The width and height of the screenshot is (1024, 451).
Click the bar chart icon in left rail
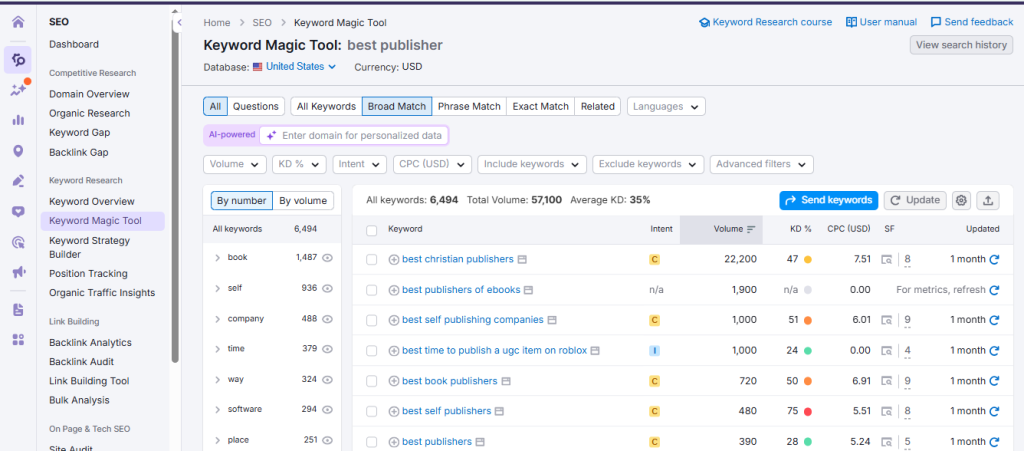point(17,120)
